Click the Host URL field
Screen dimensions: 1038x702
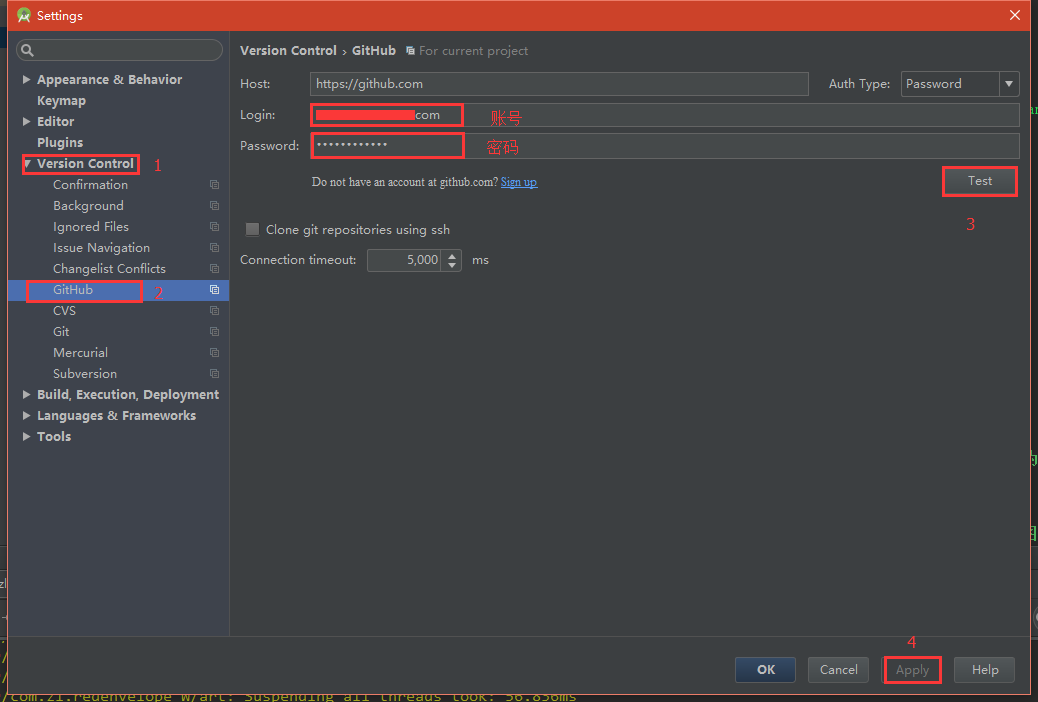[559, 84]
